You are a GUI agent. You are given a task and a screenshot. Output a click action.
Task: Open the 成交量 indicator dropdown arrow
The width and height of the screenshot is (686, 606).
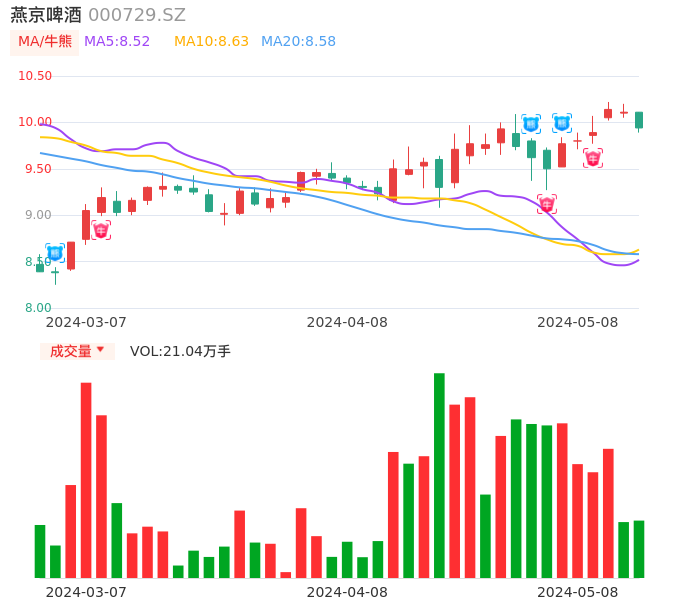pos(100,350)
